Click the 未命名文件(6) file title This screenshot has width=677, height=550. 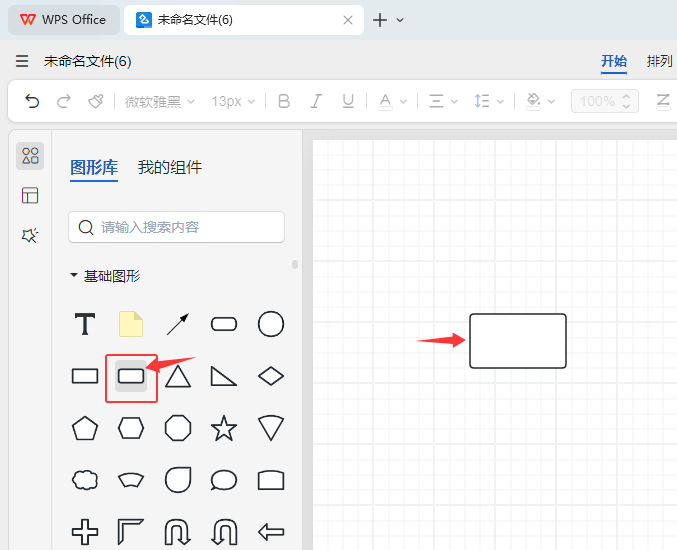click(x=87, y=61)
